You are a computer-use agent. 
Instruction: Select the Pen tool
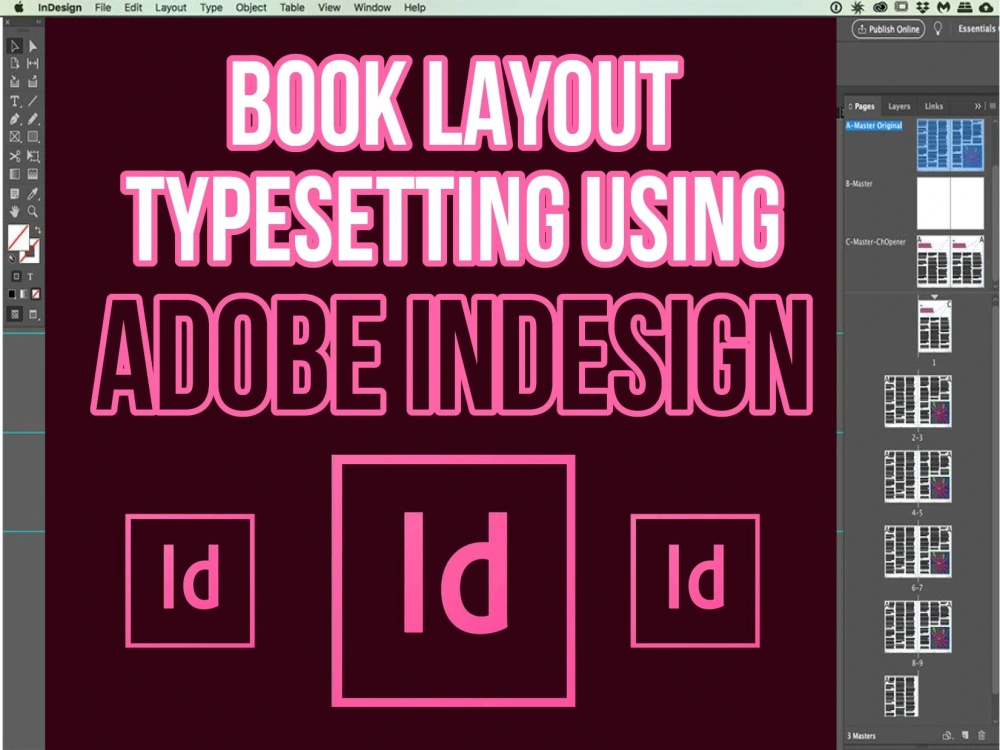click(x=15, y=119)
